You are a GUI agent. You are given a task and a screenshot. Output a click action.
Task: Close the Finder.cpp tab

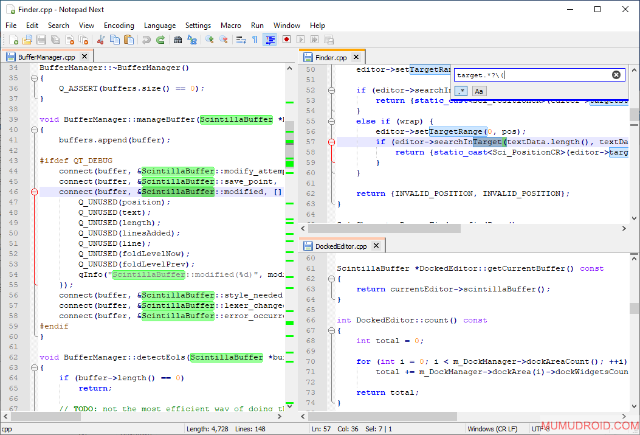coord(356,57)
